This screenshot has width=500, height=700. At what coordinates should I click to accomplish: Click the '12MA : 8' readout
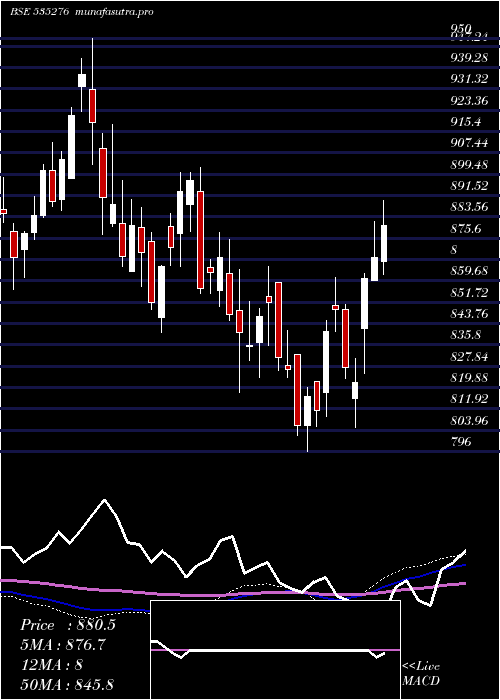tap(51, 665)
